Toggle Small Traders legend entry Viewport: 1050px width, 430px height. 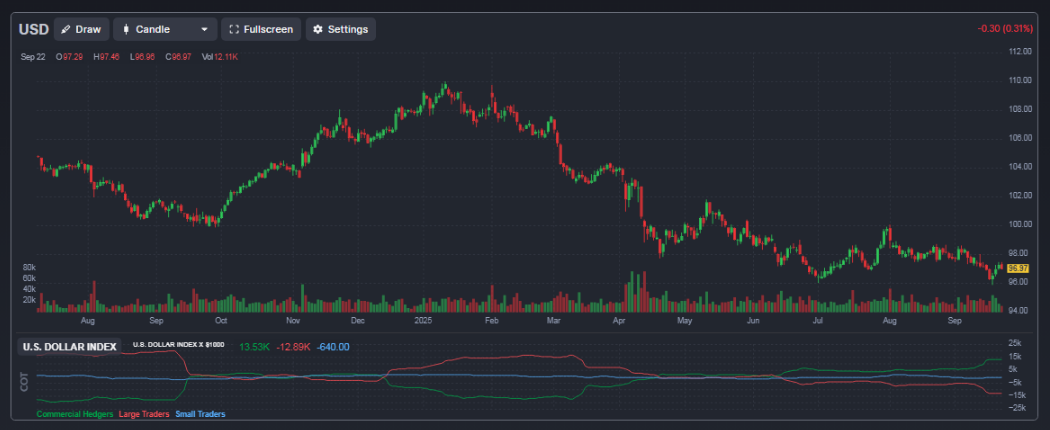click(200, 415)
